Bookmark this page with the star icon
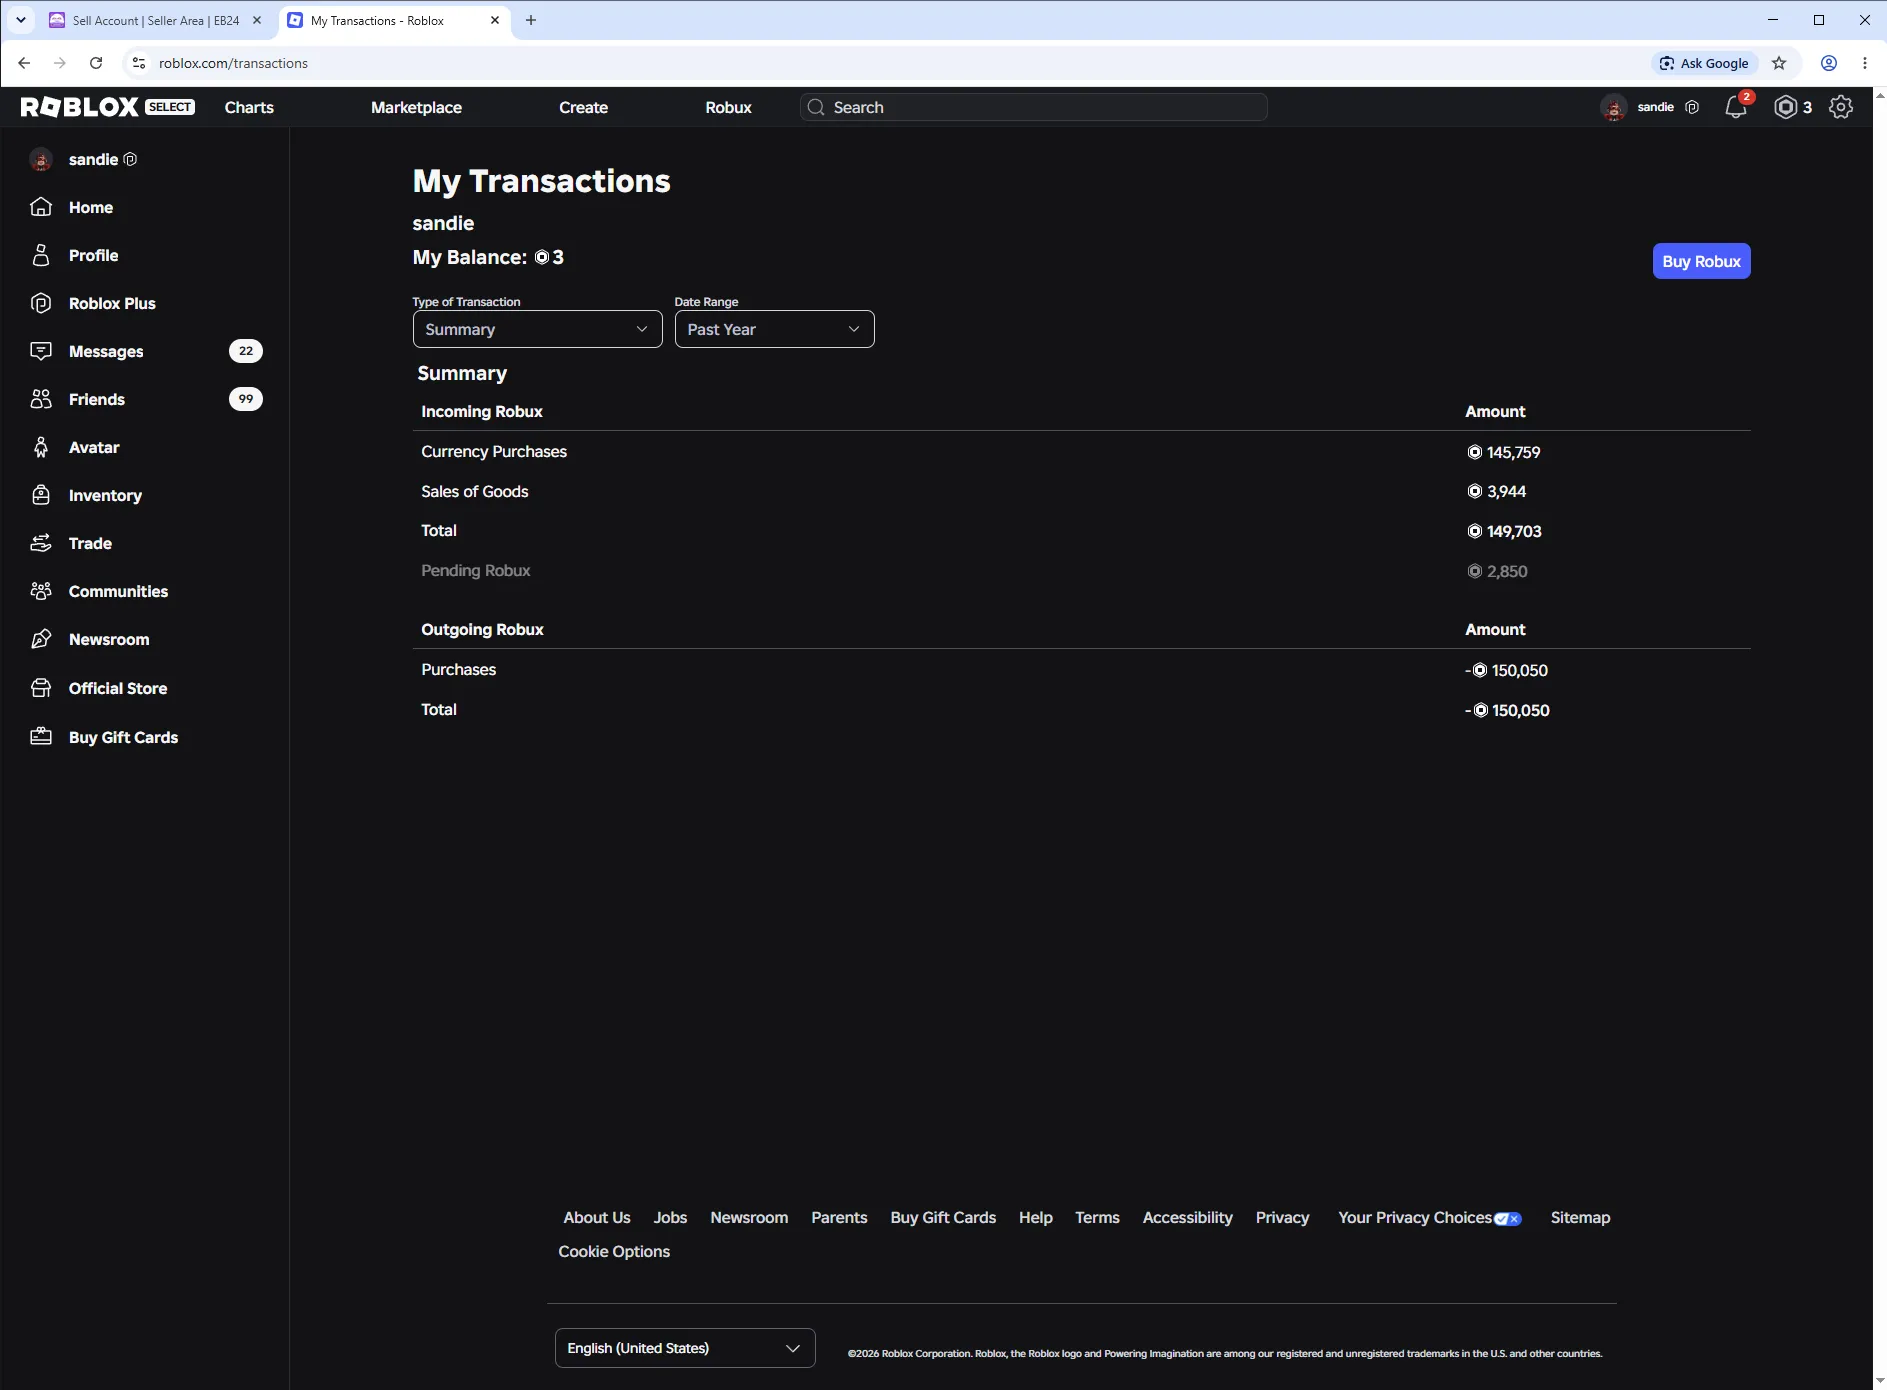This screenshot has width=1887, height=1390. [1779, 63]
